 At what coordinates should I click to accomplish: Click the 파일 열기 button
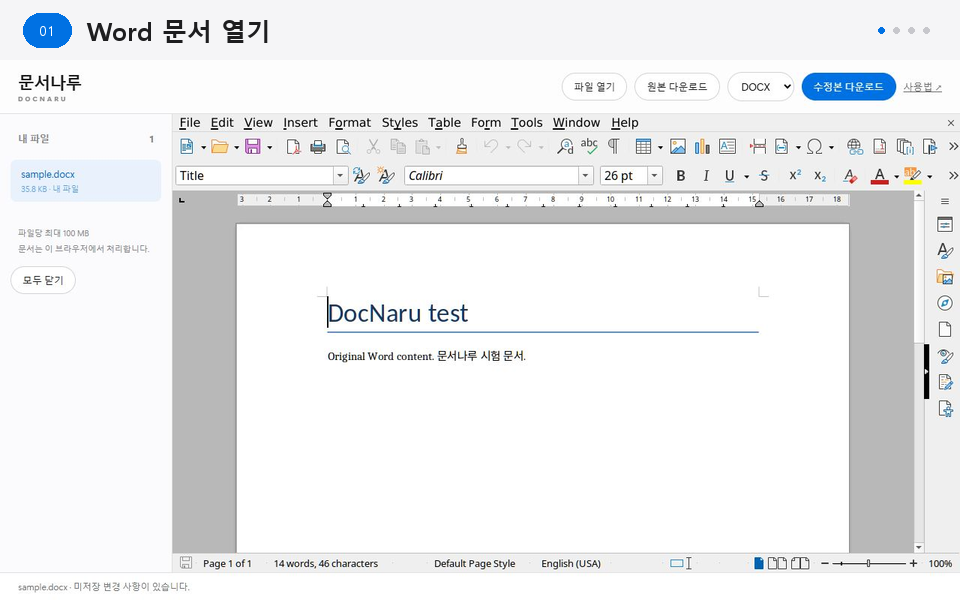point(594,87)
